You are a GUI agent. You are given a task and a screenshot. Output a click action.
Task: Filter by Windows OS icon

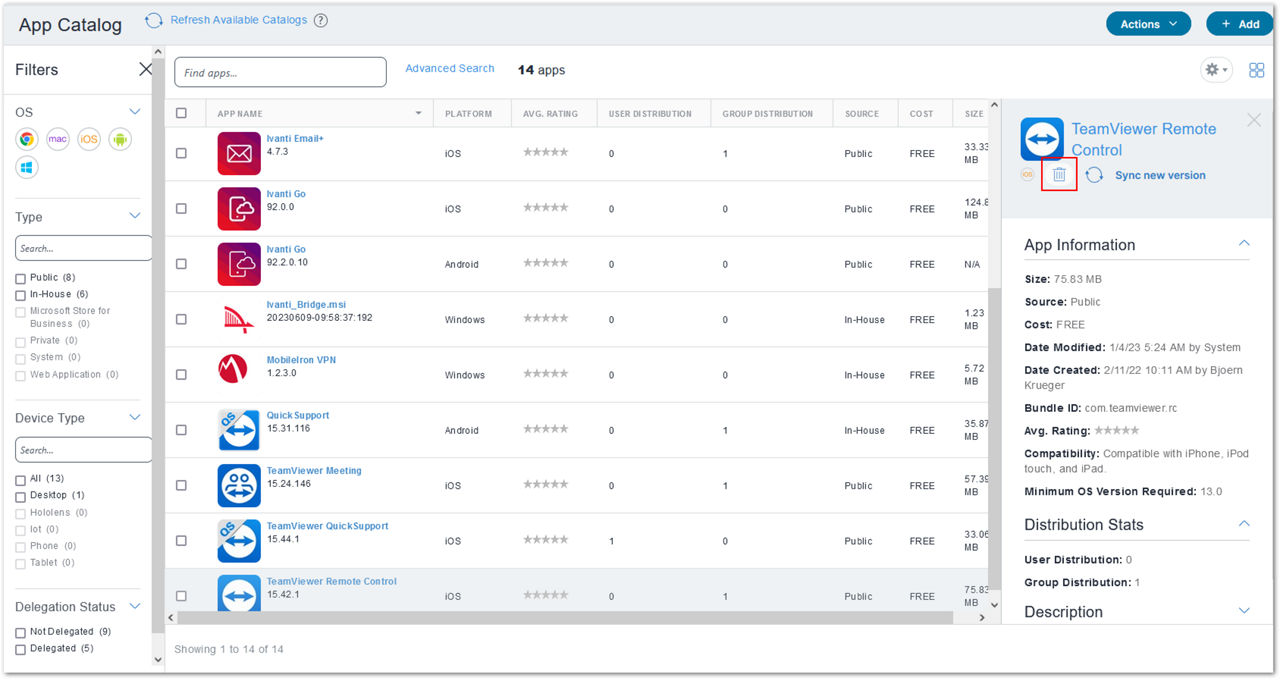pos(27,167)
